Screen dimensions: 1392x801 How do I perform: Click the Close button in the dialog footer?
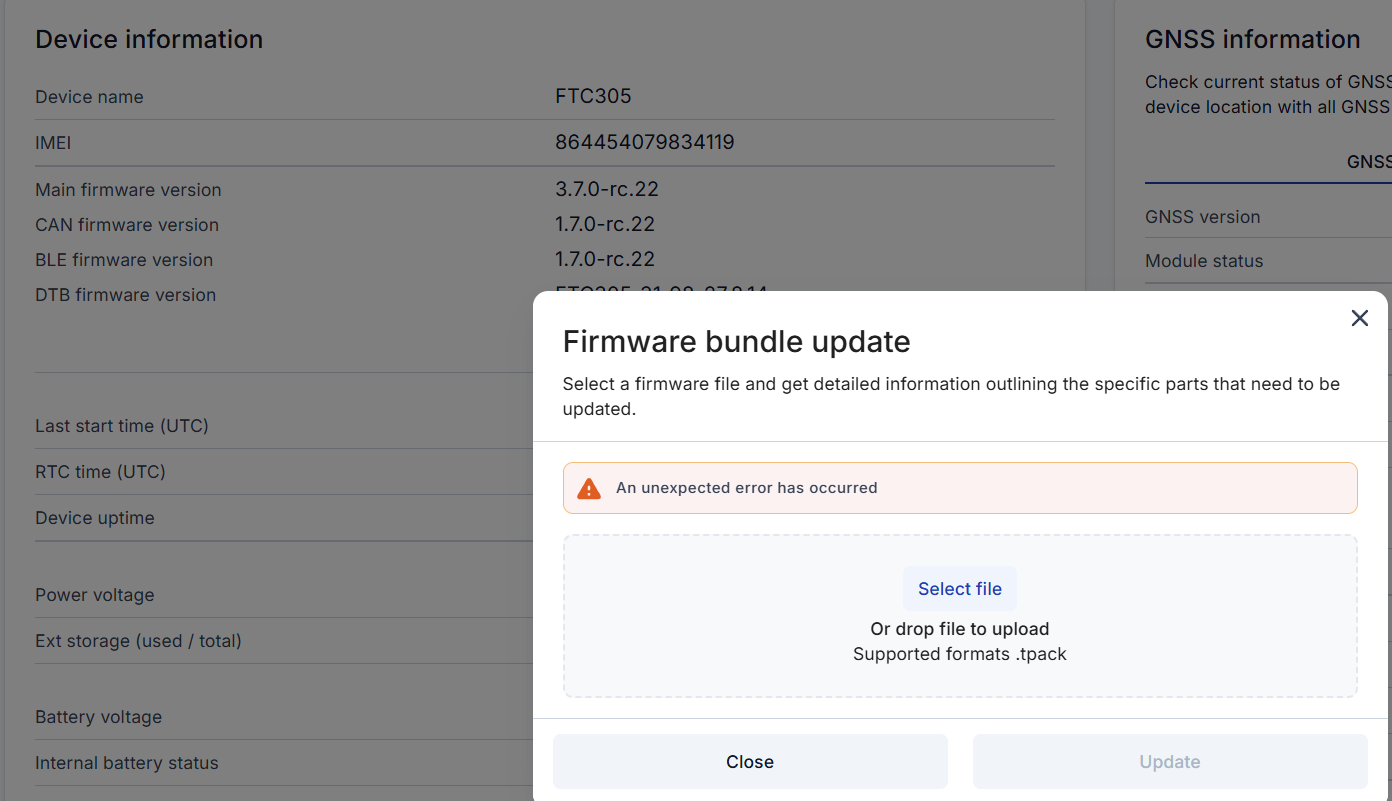(x=750, y=762)
